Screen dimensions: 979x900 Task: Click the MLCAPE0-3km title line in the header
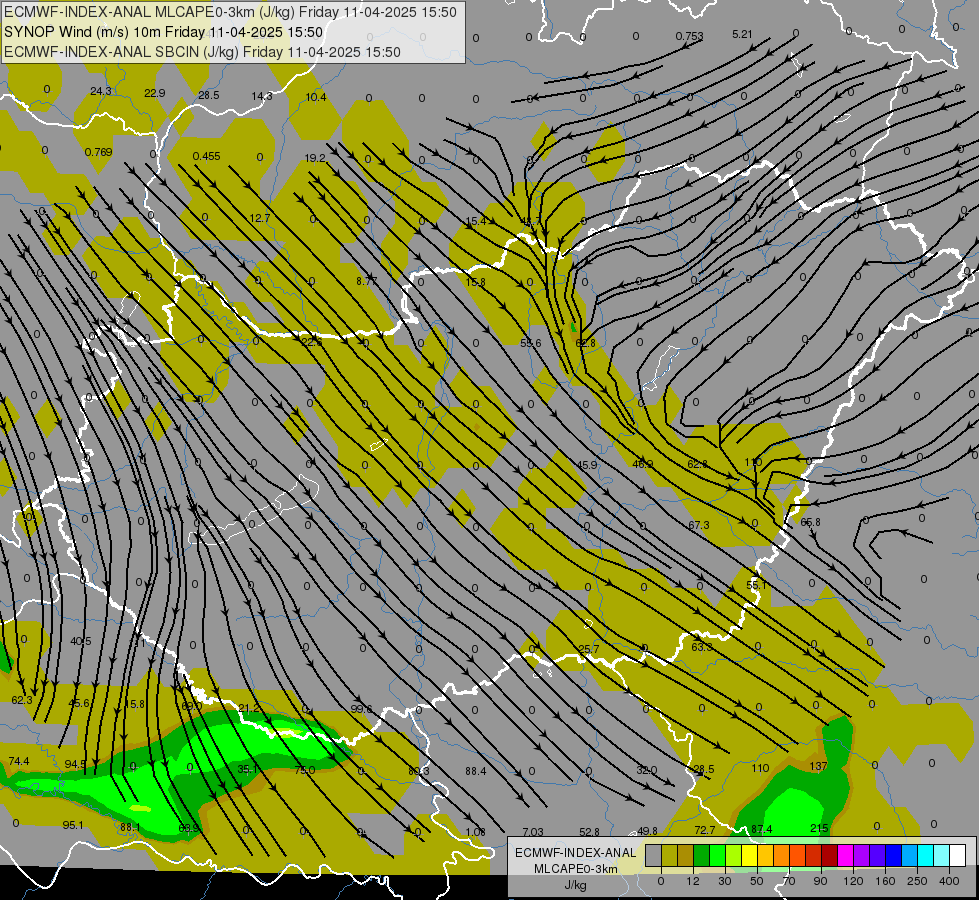[x=230, y=12]
